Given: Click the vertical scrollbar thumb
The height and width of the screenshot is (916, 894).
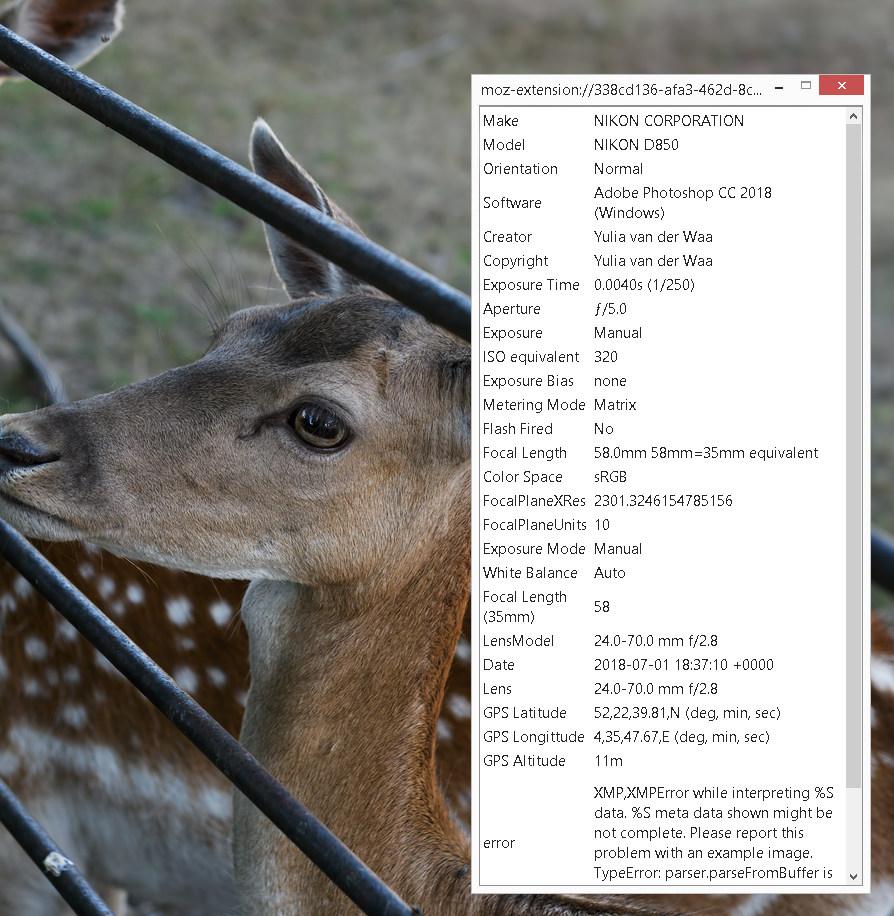Looking at the screenshot, I should [853, 456].
